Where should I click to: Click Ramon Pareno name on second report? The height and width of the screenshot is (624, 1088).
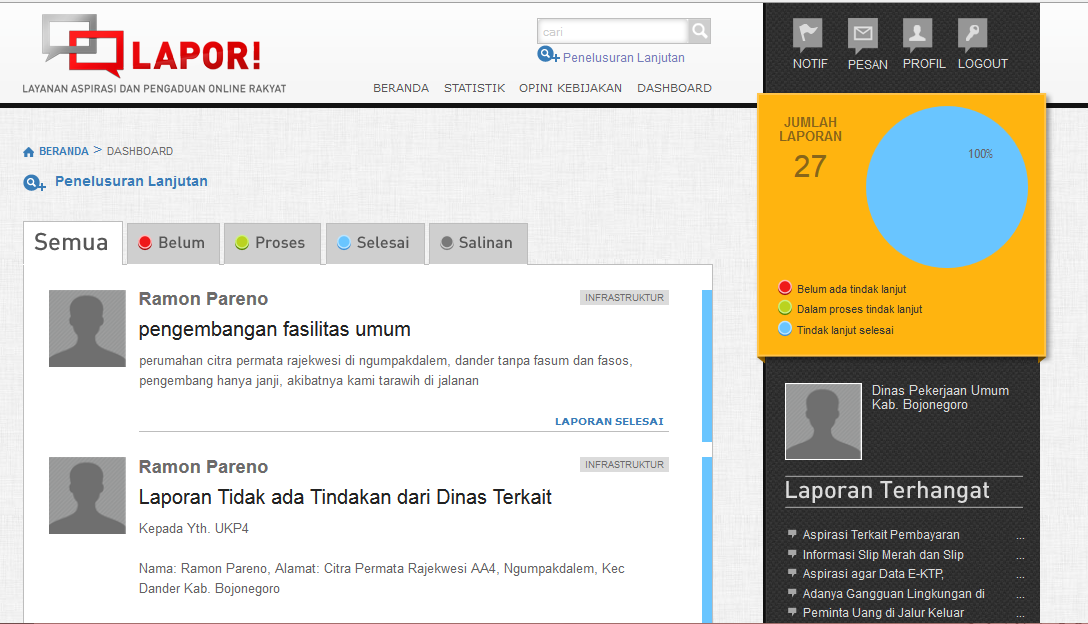coord(203,467)
